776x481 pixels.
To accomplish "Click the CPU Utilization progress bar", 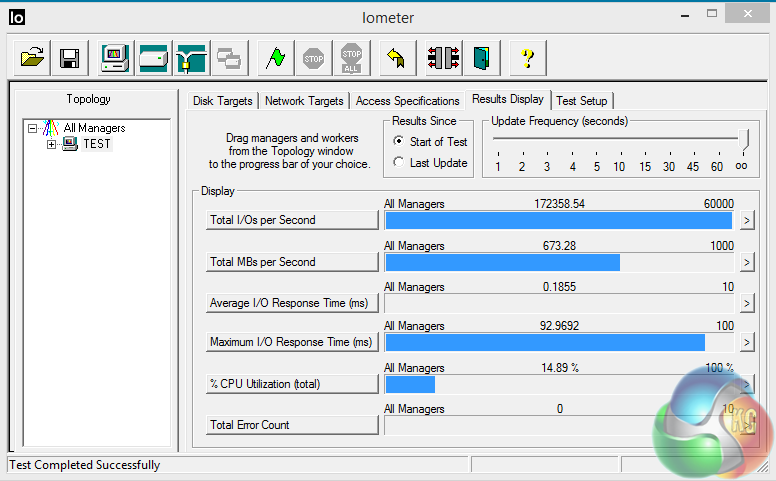I will 559,385.
